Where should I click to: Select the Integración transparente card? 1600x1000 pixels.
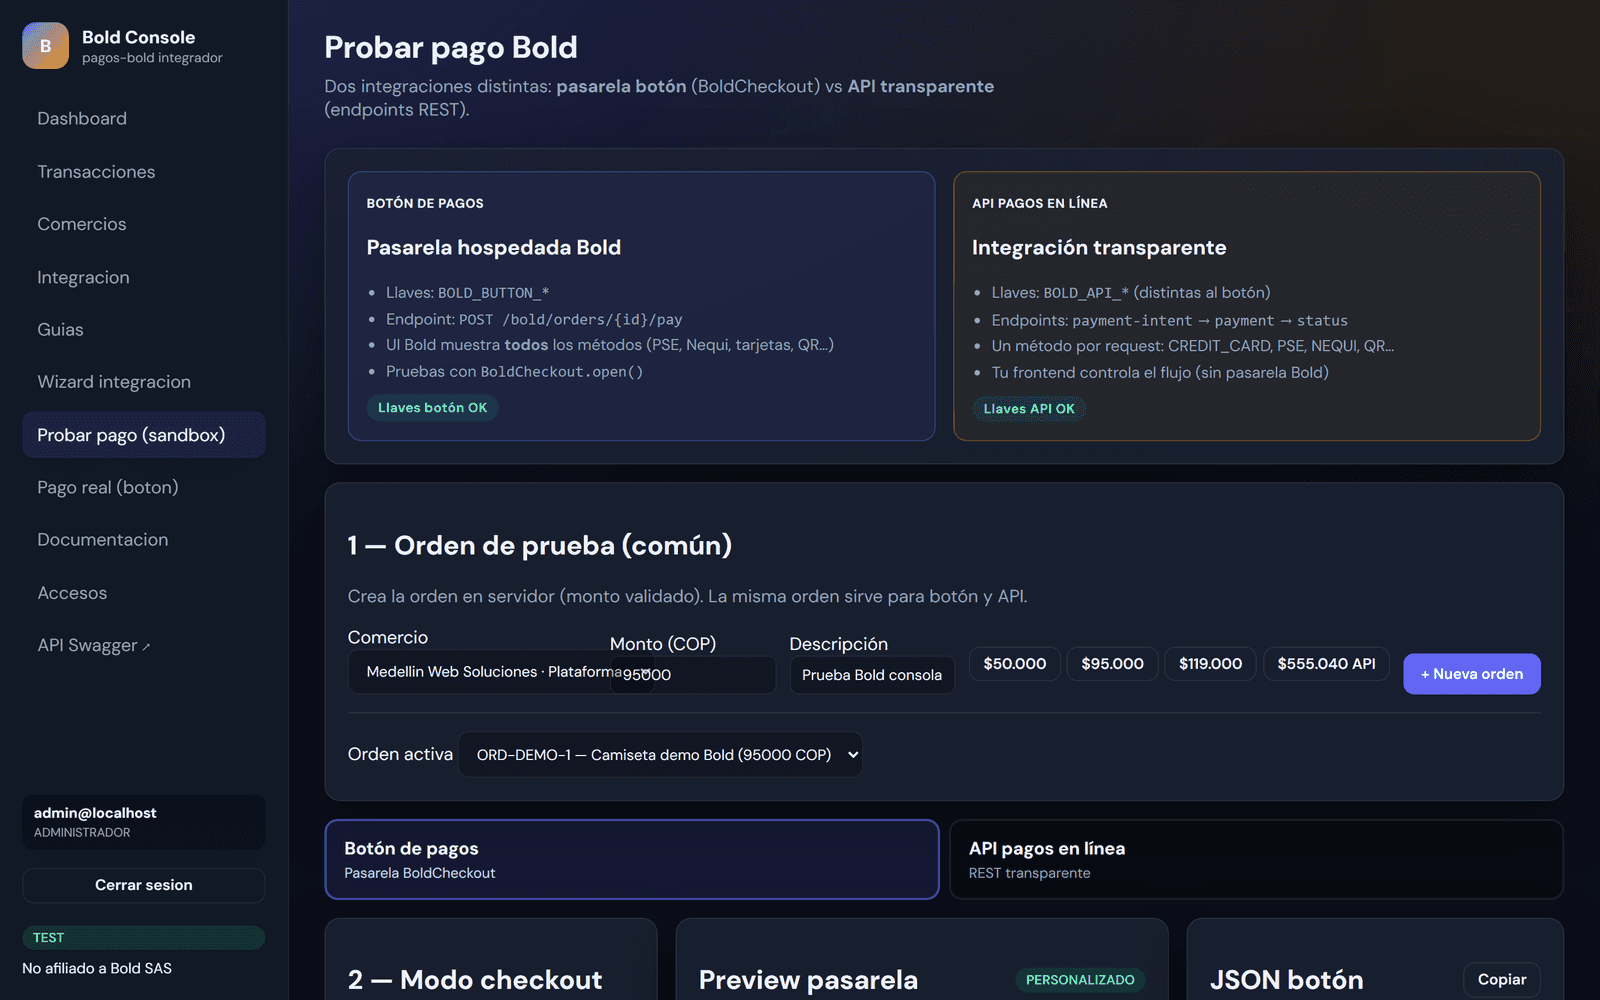[1246, 306]
